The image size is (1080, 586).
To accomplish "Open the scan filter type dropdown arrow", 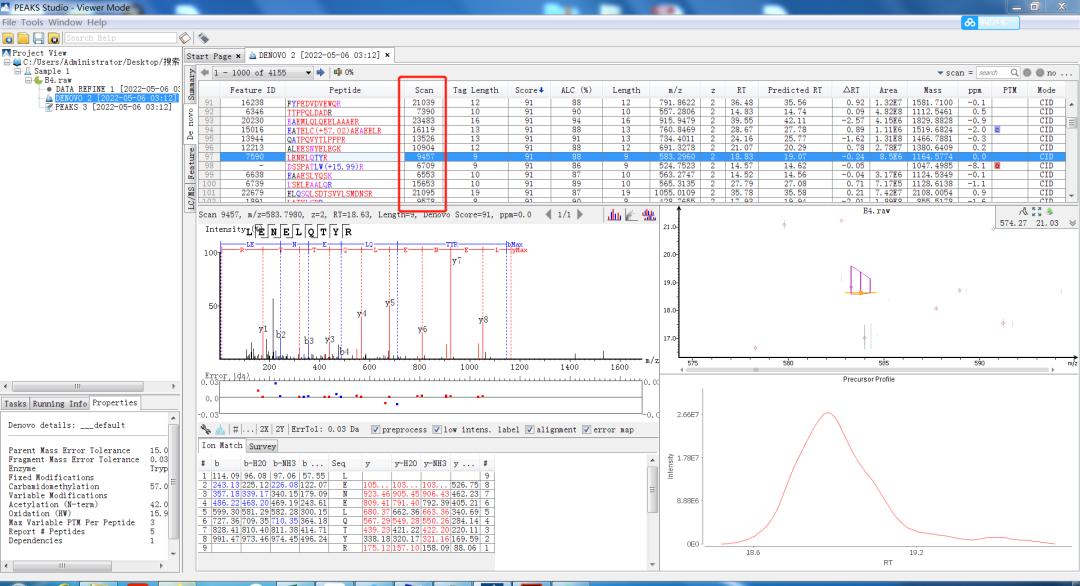I will pyautogui.click(x=939, y=73).
